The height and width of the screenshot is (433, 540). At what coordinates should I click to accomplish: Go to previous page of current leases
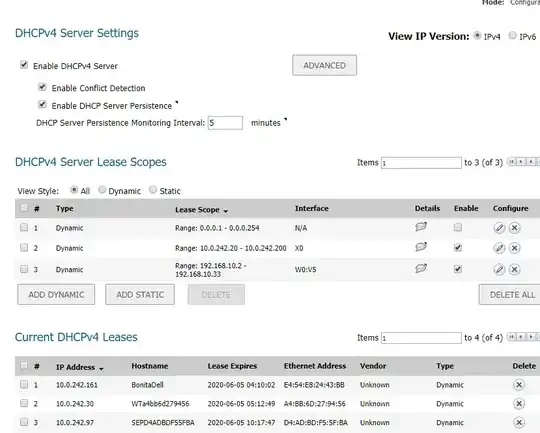[521, 337]
